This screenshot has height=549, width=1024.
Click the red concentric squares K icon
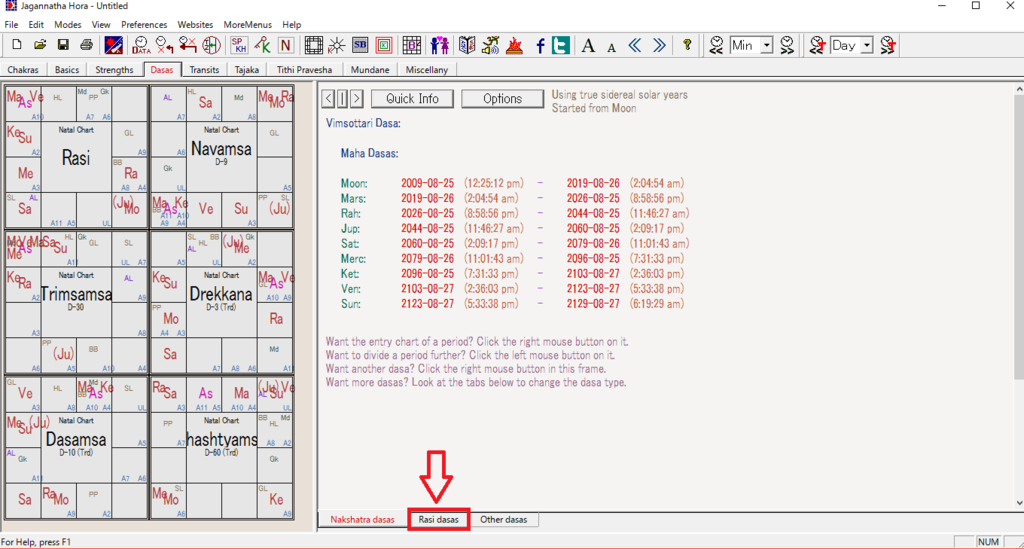(384, 45)
